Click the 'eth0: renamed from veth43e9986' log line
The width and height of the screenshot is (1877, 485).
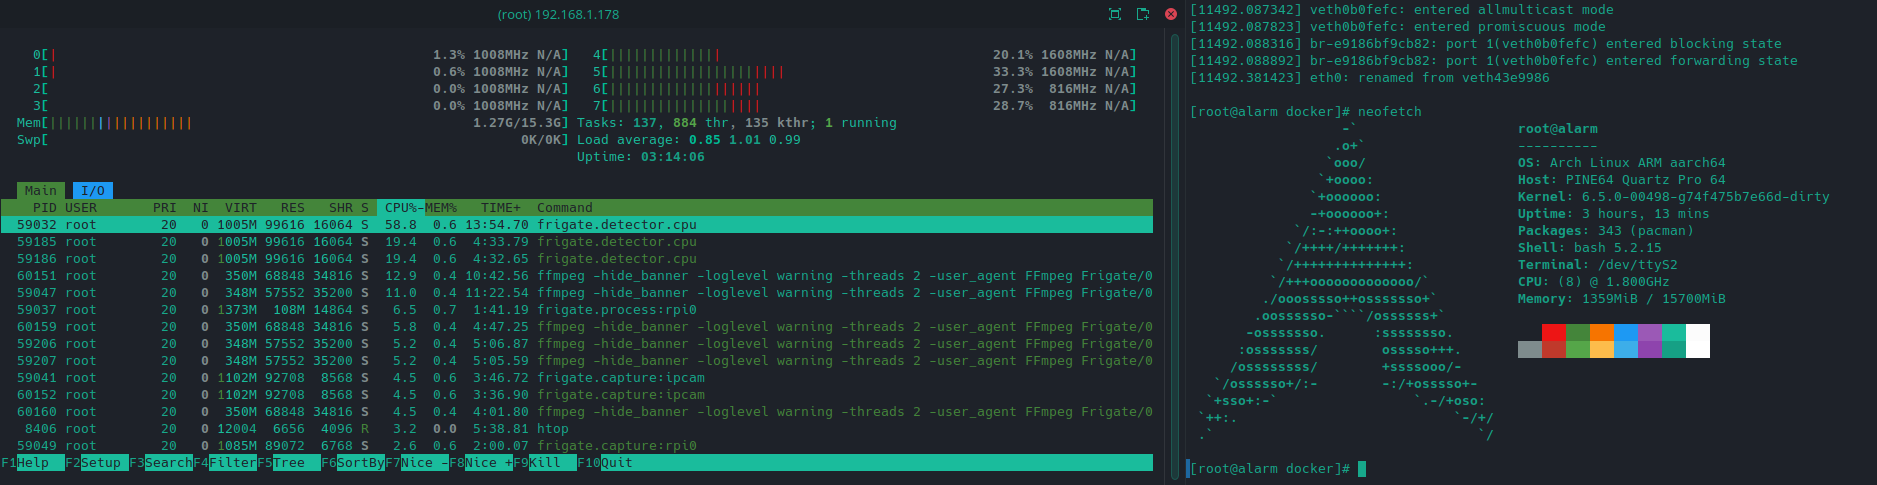[x=1370, y=77]
